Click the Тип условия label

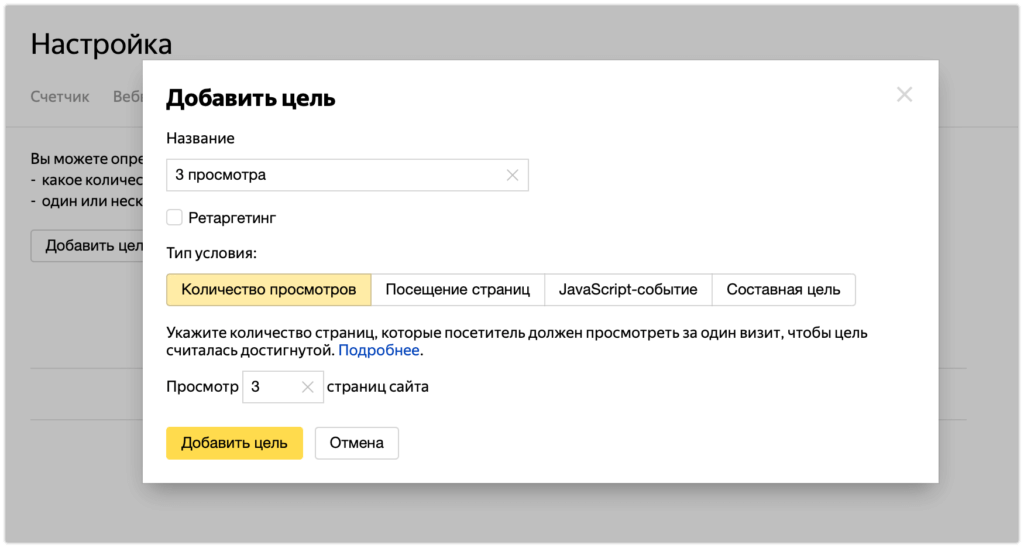pos(211,254)
